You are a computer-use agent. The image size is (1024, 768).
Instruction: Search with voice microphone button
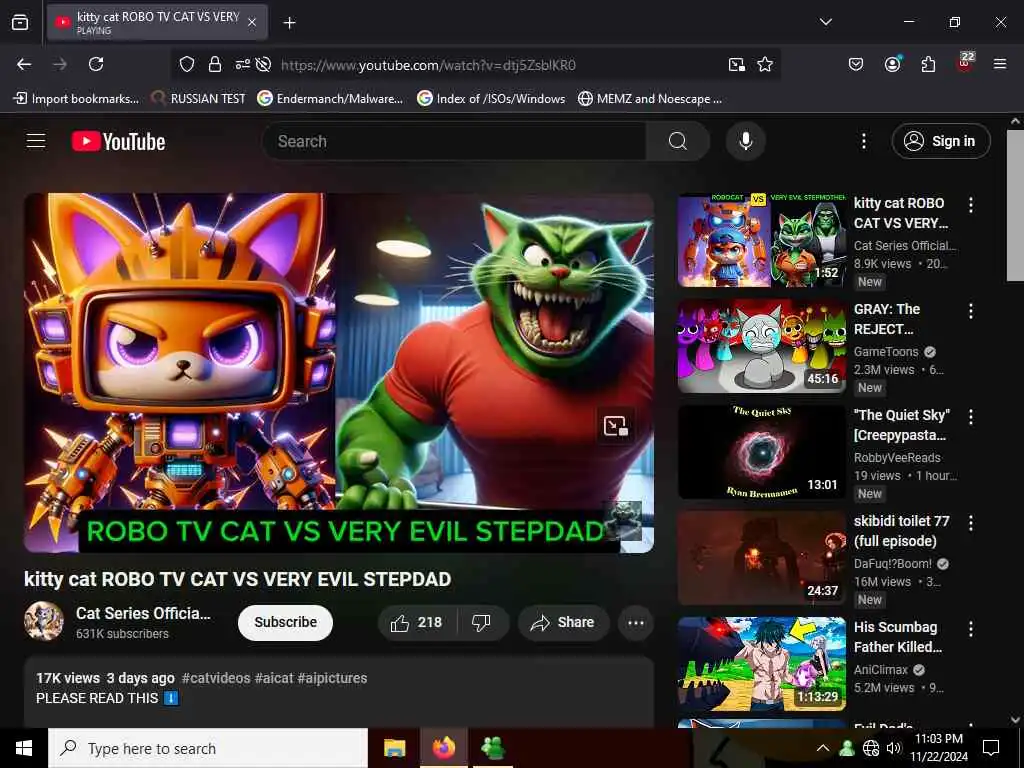[745, 141]
